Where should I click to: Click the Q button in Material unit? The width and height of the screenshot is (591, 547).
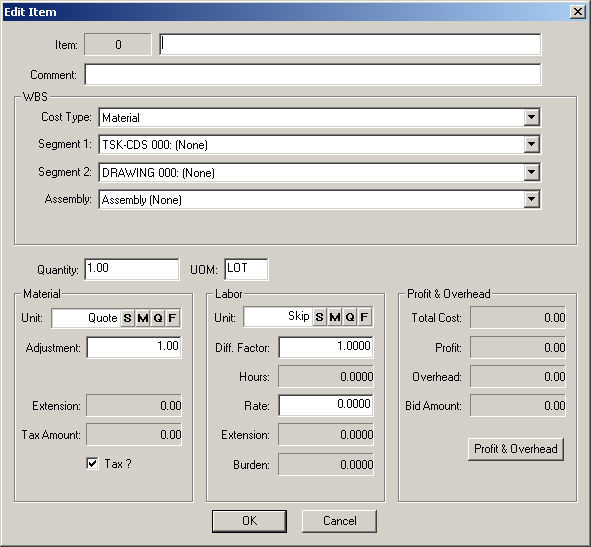click(x=158, y=318)
